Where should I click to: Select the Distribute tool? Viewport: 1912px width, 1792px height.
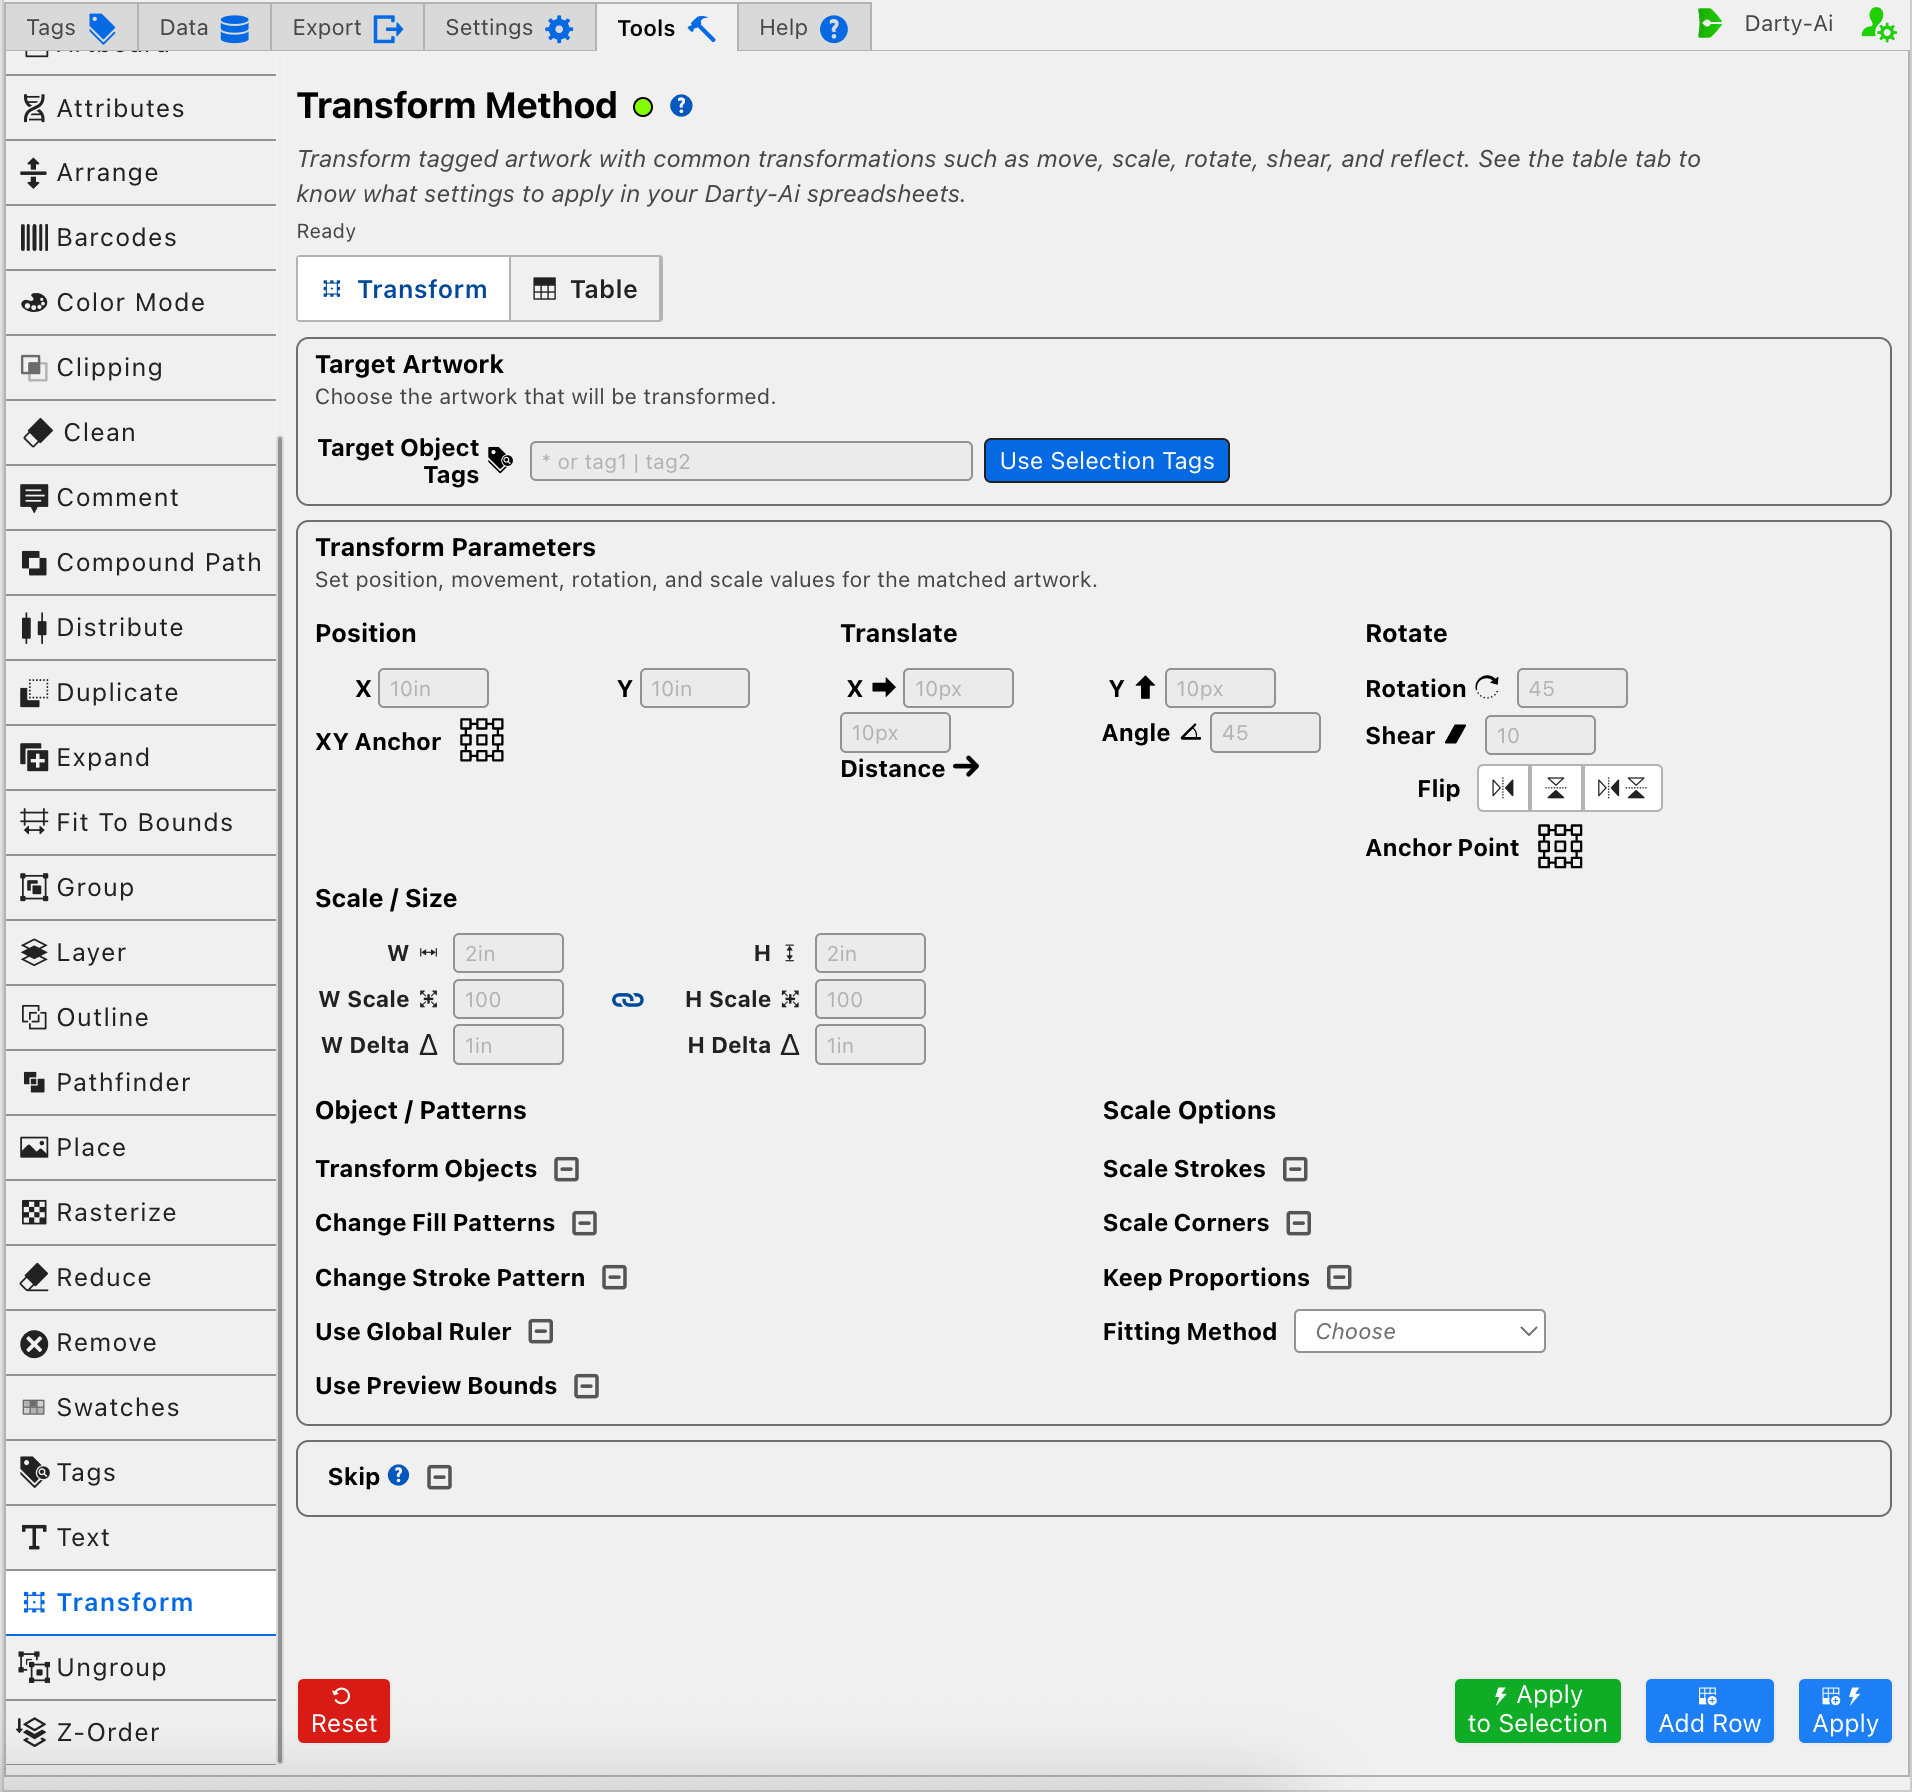click(x=141, y=628)
